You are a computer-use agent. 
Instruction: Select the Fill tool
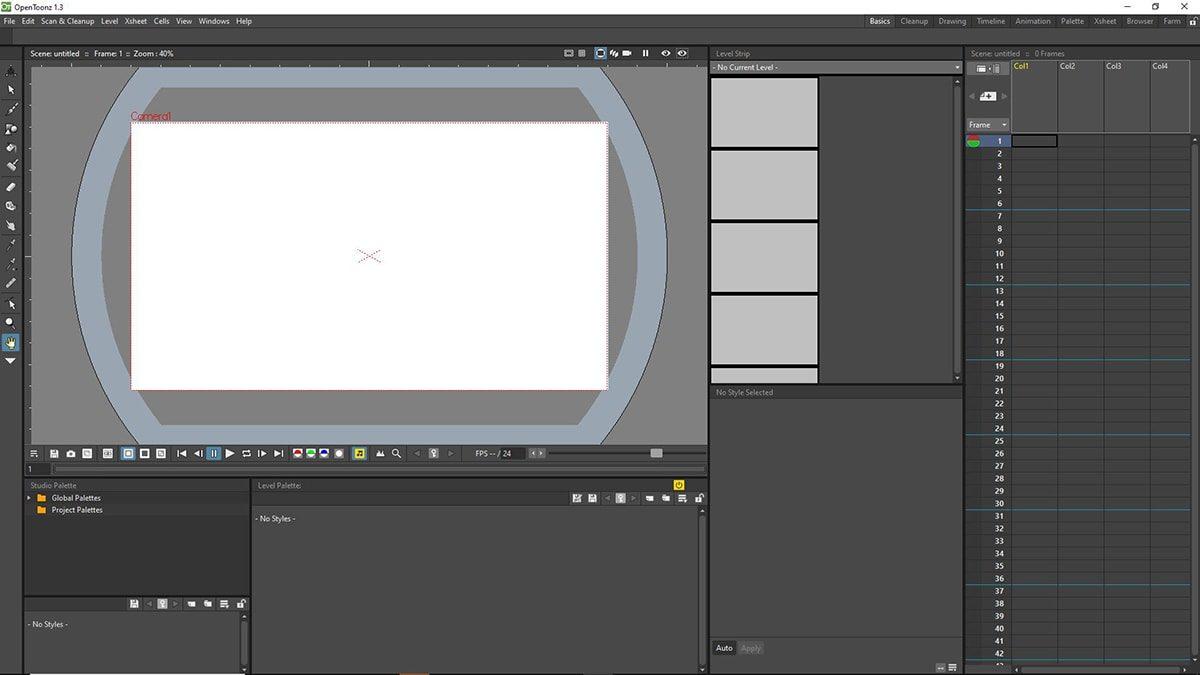click(x=11, y=146)
